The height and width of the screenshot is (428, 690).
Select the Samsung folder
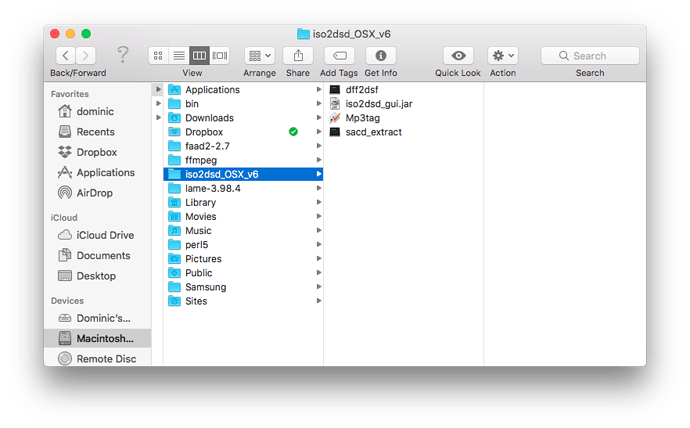click(x=243, y=287)
